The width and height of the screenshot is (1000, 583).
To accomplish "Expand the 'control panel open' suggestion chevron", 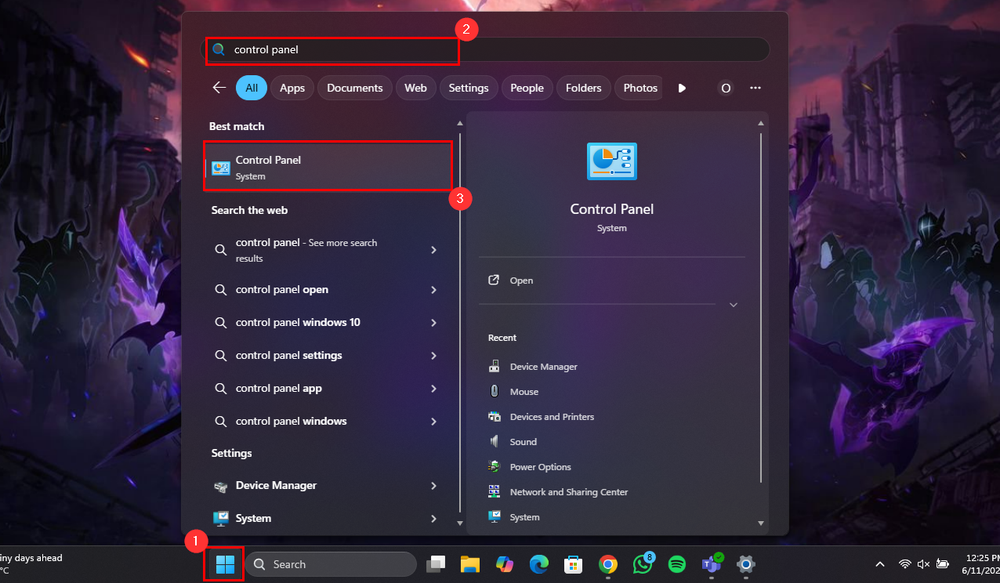I will pos(434,289).
